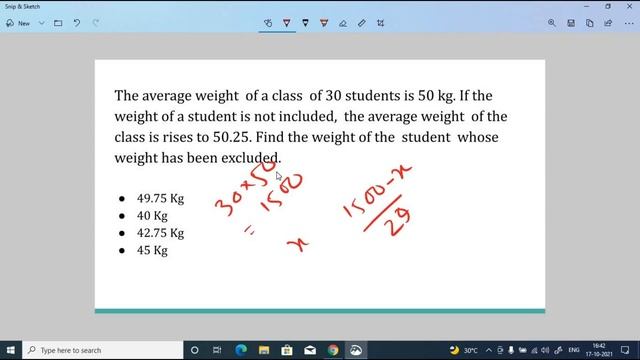Click the Snip & Sketch taskbar icon

356,350
